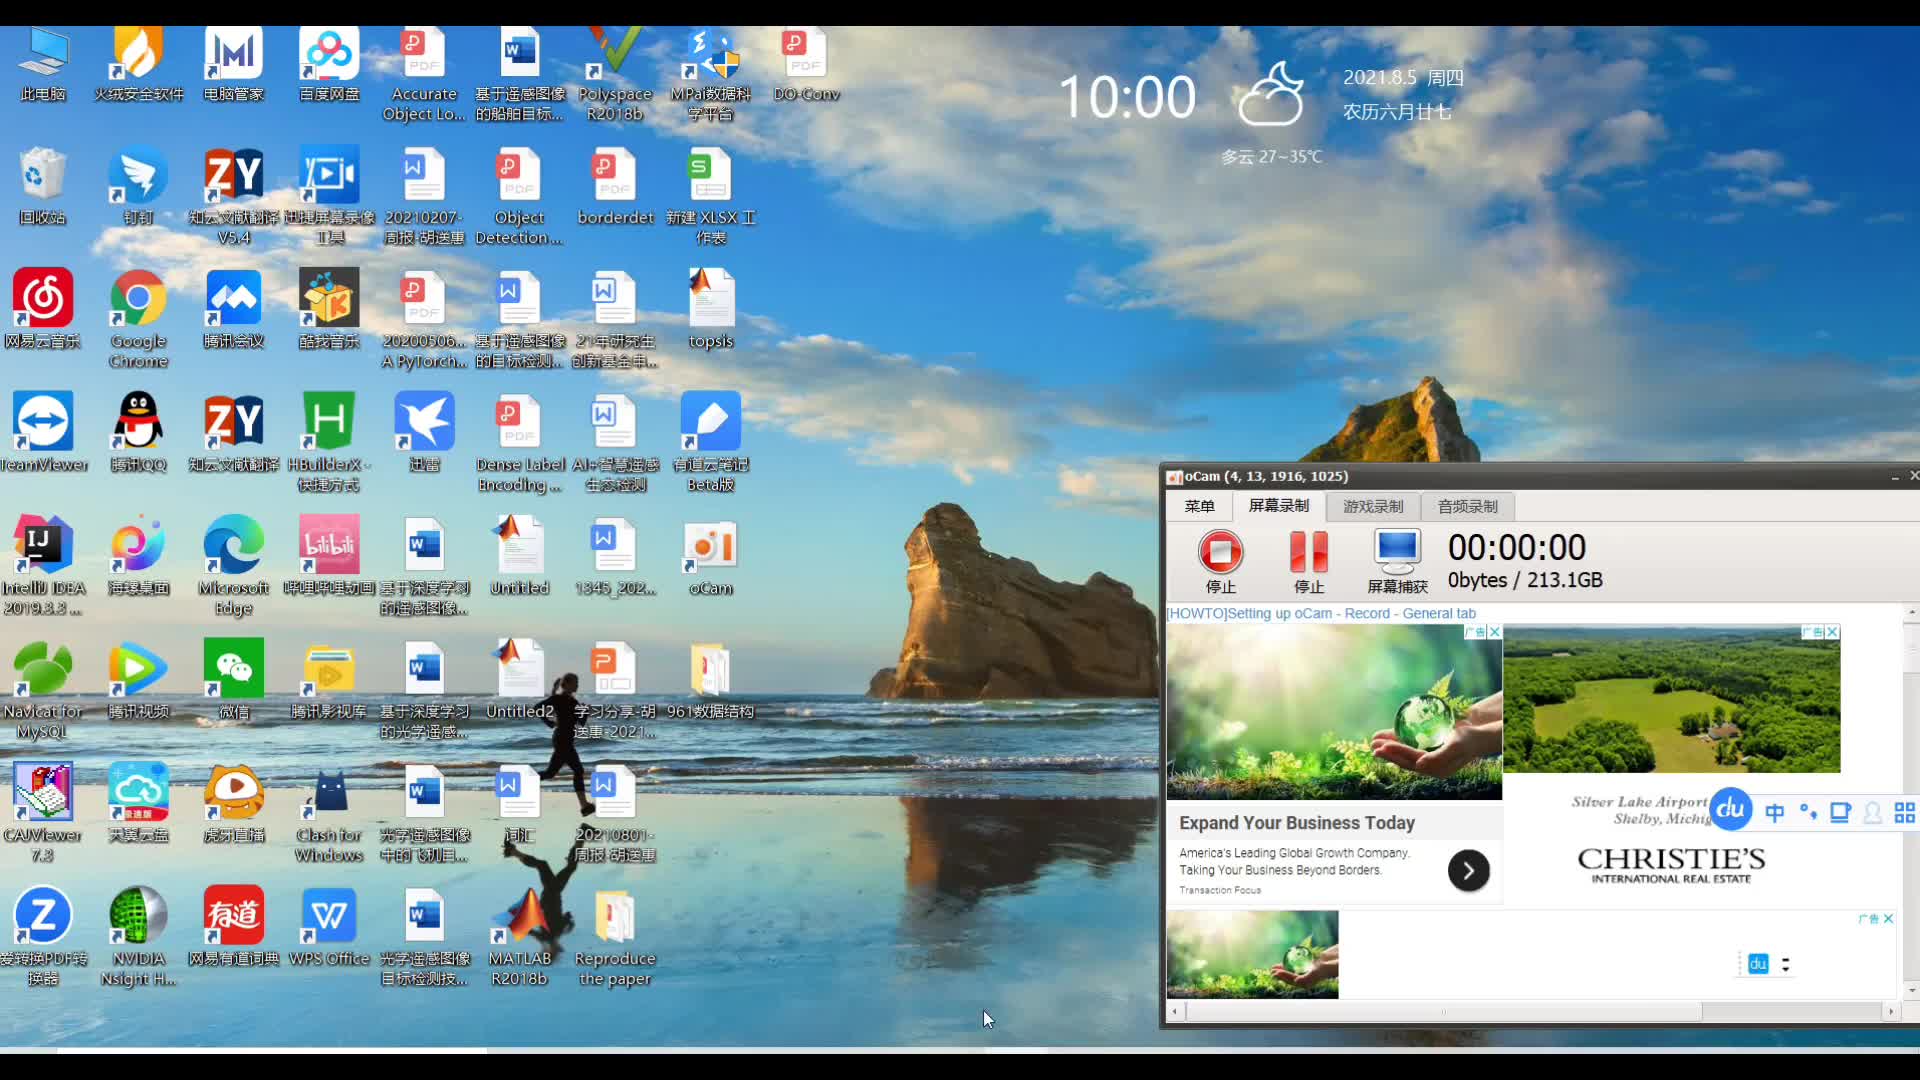Select the 网易云音乐 icon
Image resolution: width=1920 pixels, height=1080 pixels.
43,310
